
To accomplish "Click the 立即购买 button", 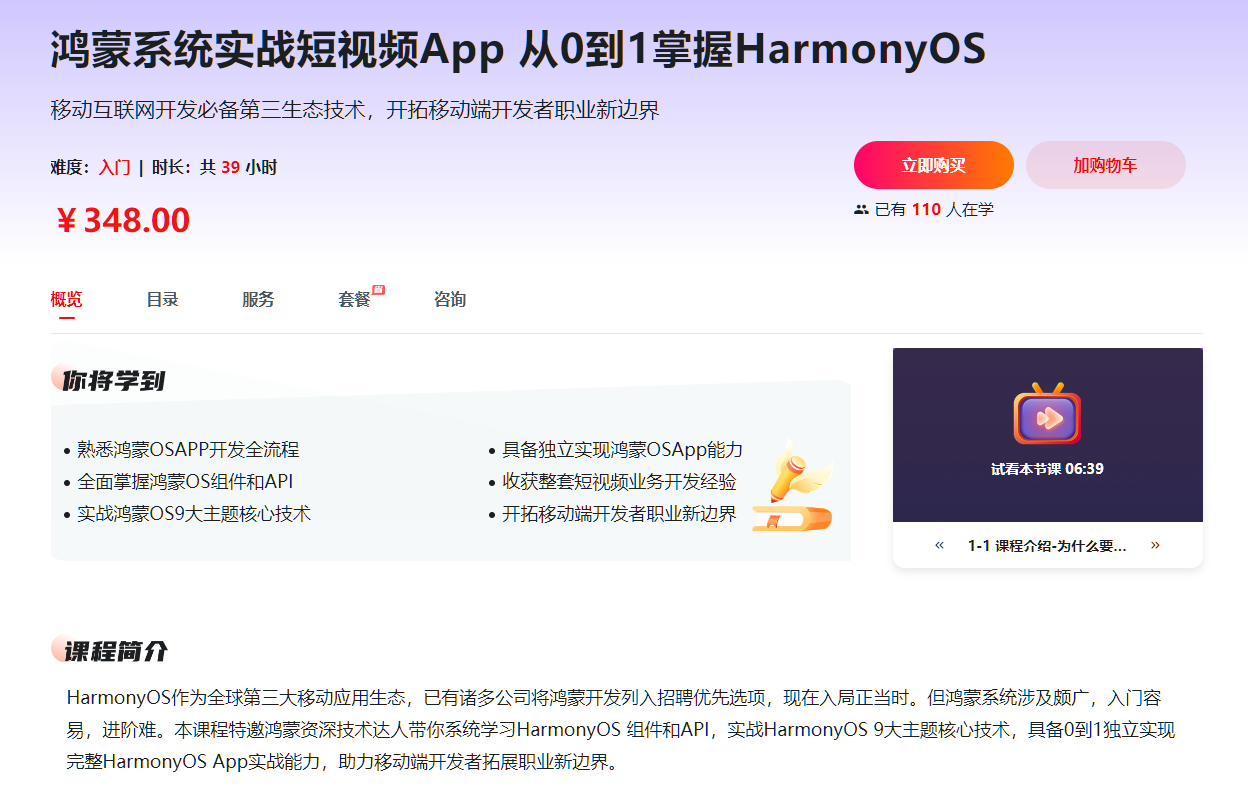I will [x=934, y=165].
